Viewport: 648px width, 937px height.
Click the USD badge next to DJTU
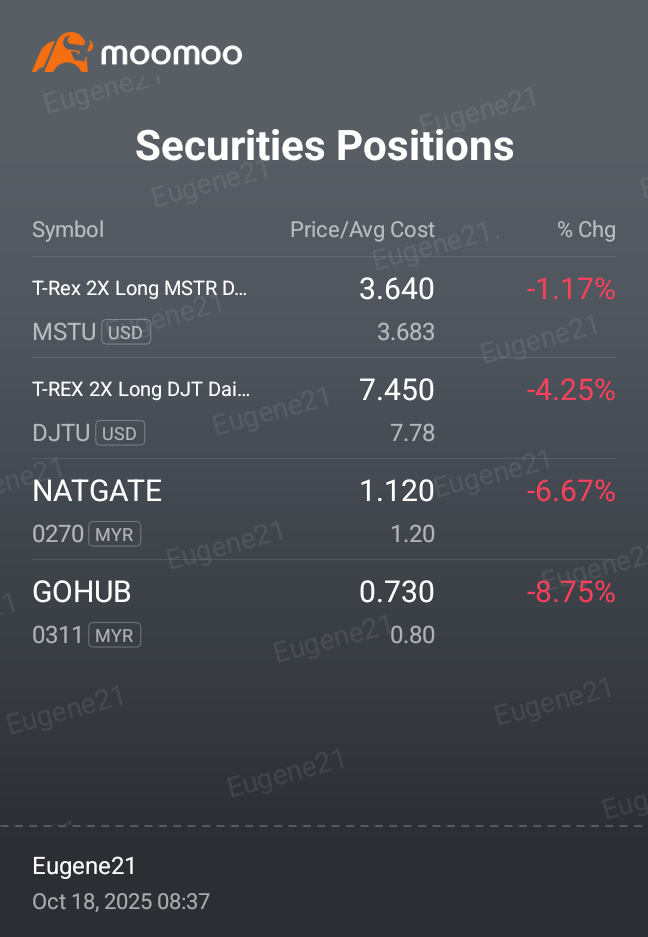pos(120,433)
